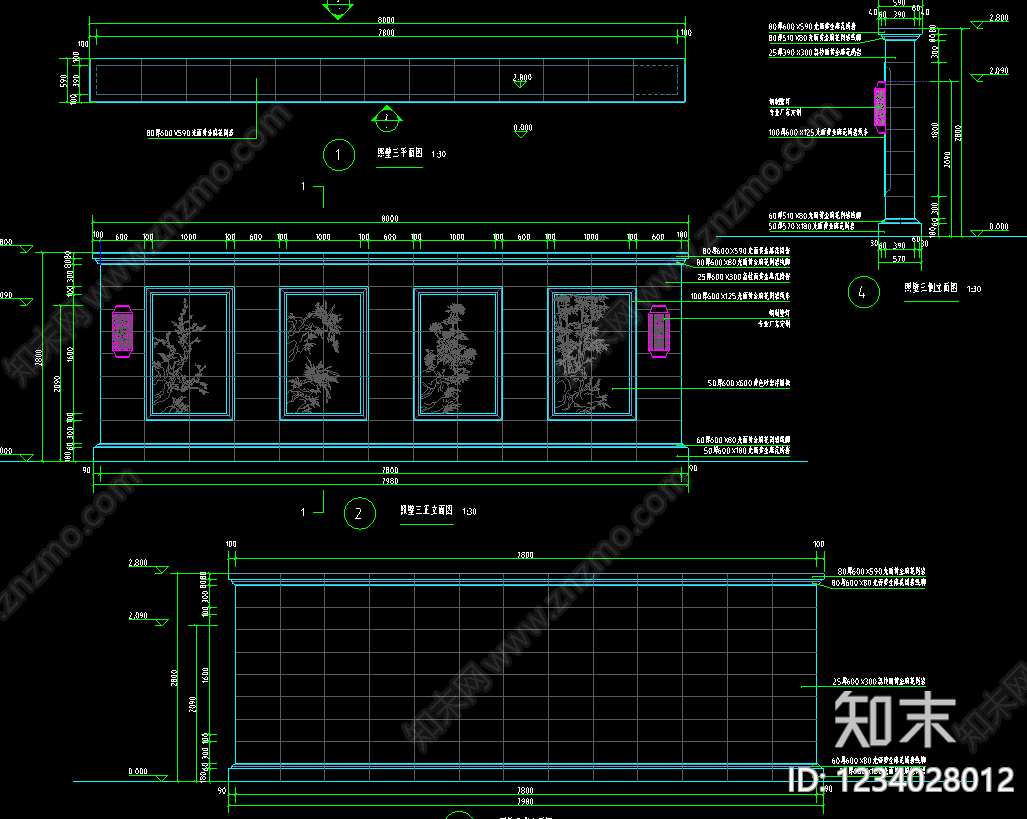This screenshot has height=819, width=1027.
Task: Select the "100厚600x125" annotation on side elevation
Action: click(819, 132)
